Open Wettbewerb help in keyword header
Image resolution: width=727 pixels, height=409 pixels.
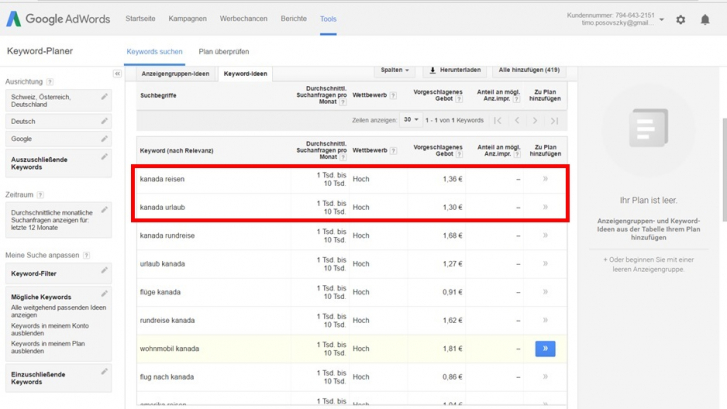393,151
